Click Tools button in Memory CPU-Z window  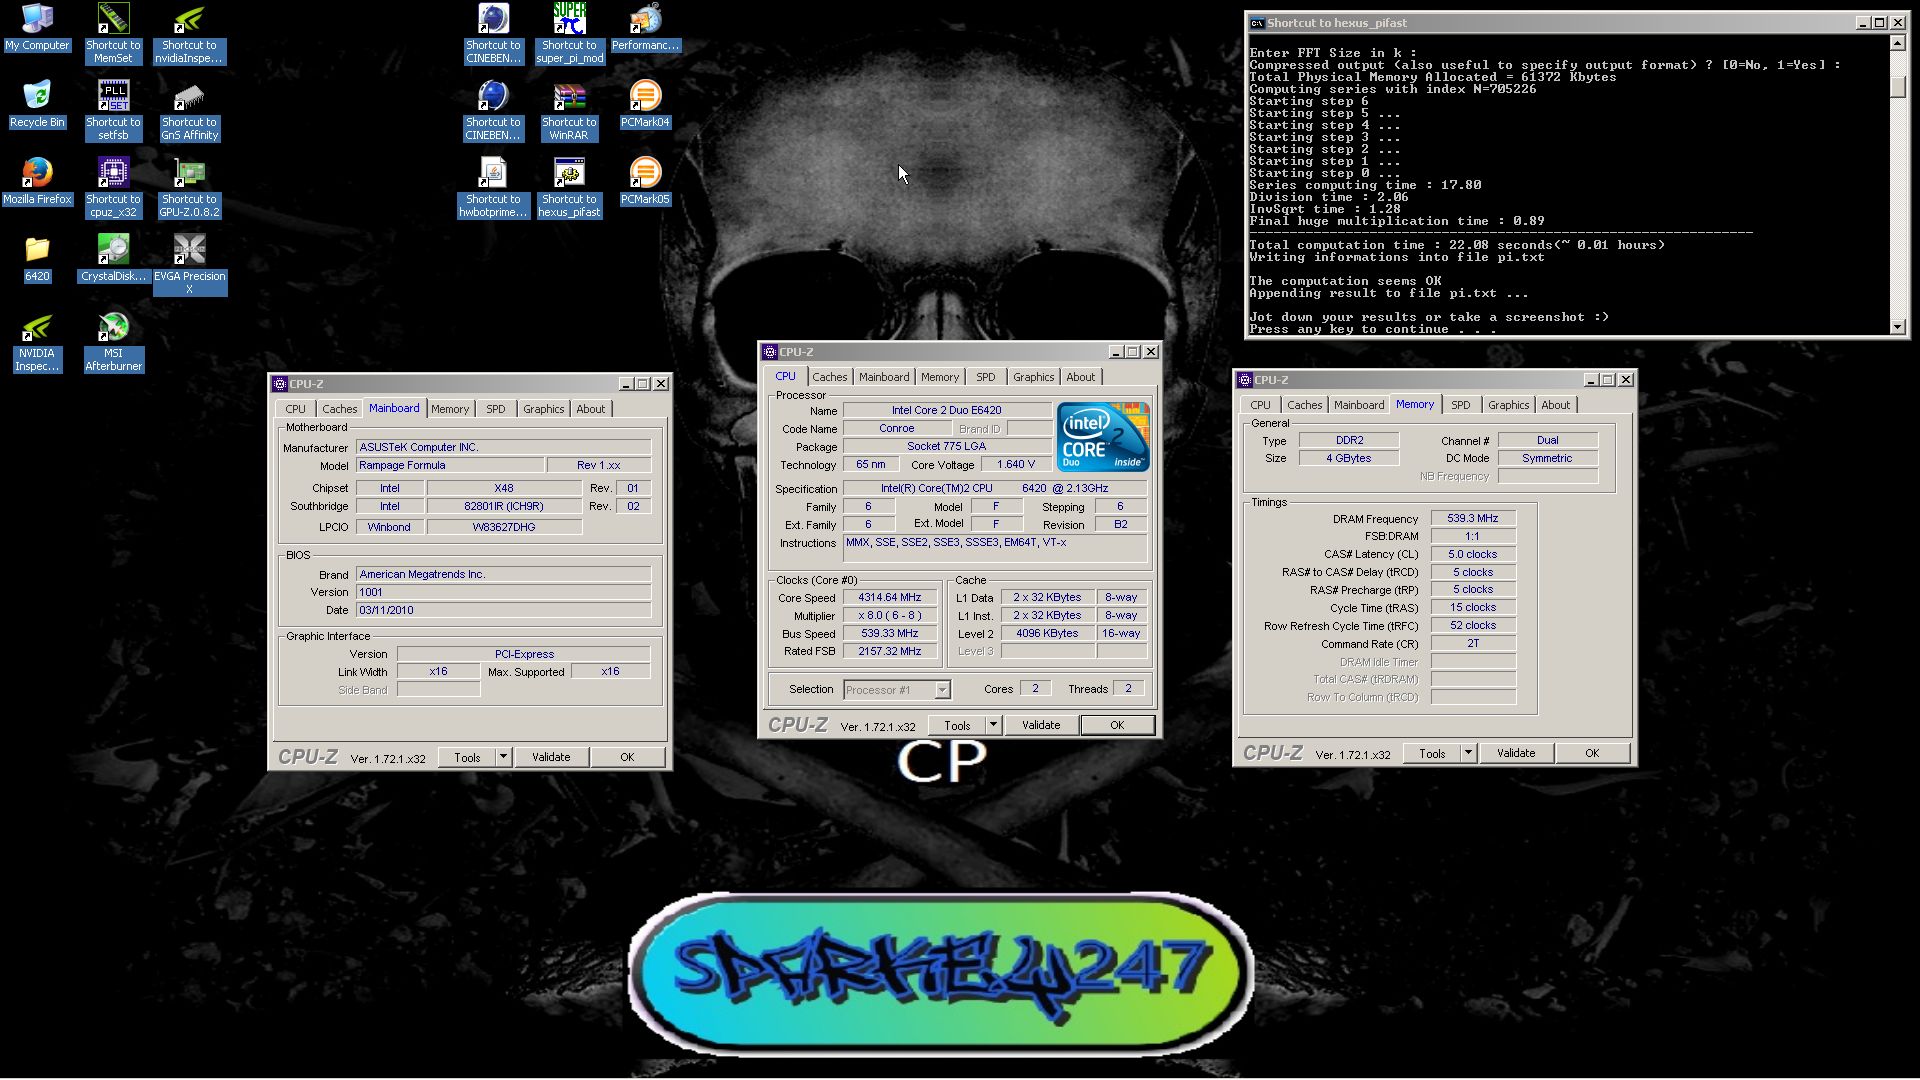click(1432, 753)
